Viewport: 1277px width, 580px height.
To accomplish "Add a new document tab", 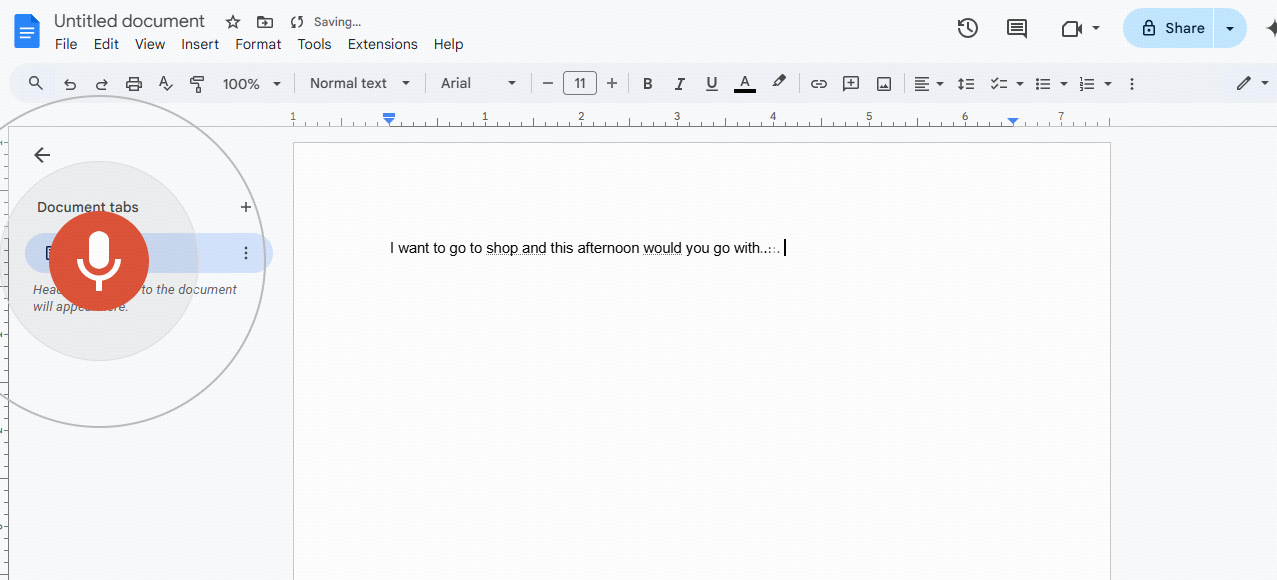I will point(245,207).
